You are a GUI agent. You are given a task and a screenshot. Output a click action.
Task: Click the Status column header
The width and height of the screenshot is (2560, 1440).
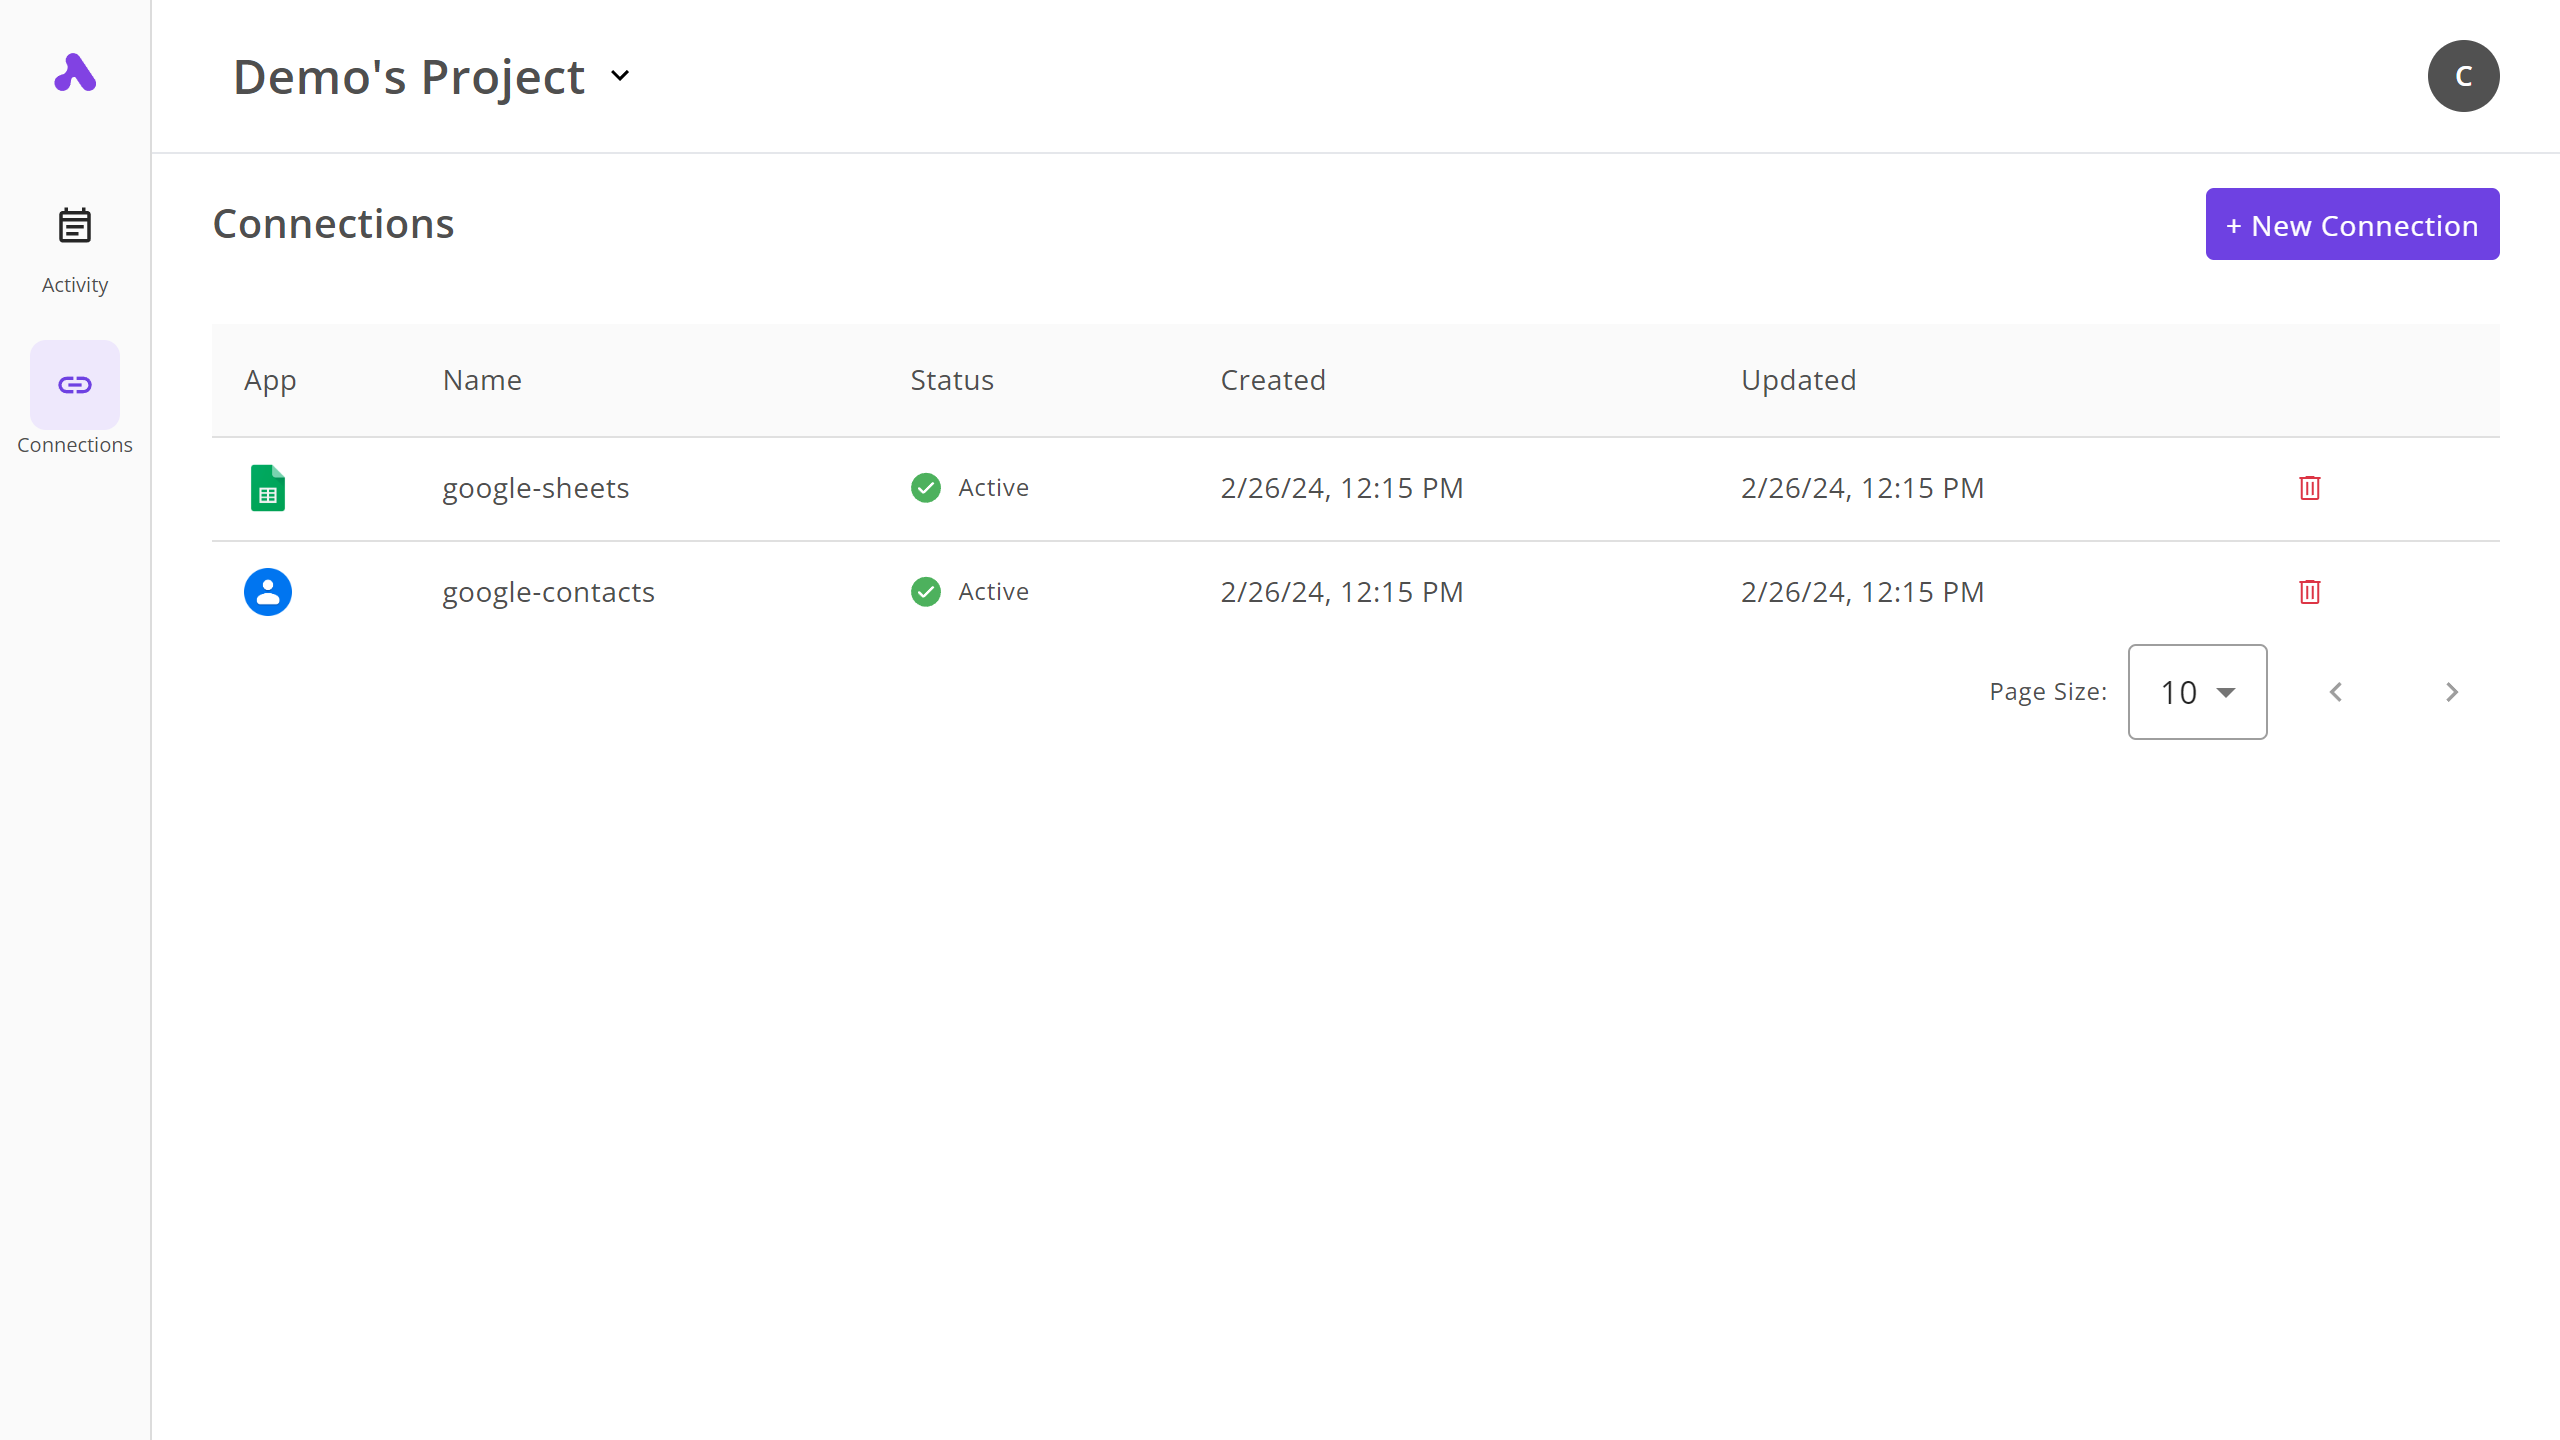[951, 380]
